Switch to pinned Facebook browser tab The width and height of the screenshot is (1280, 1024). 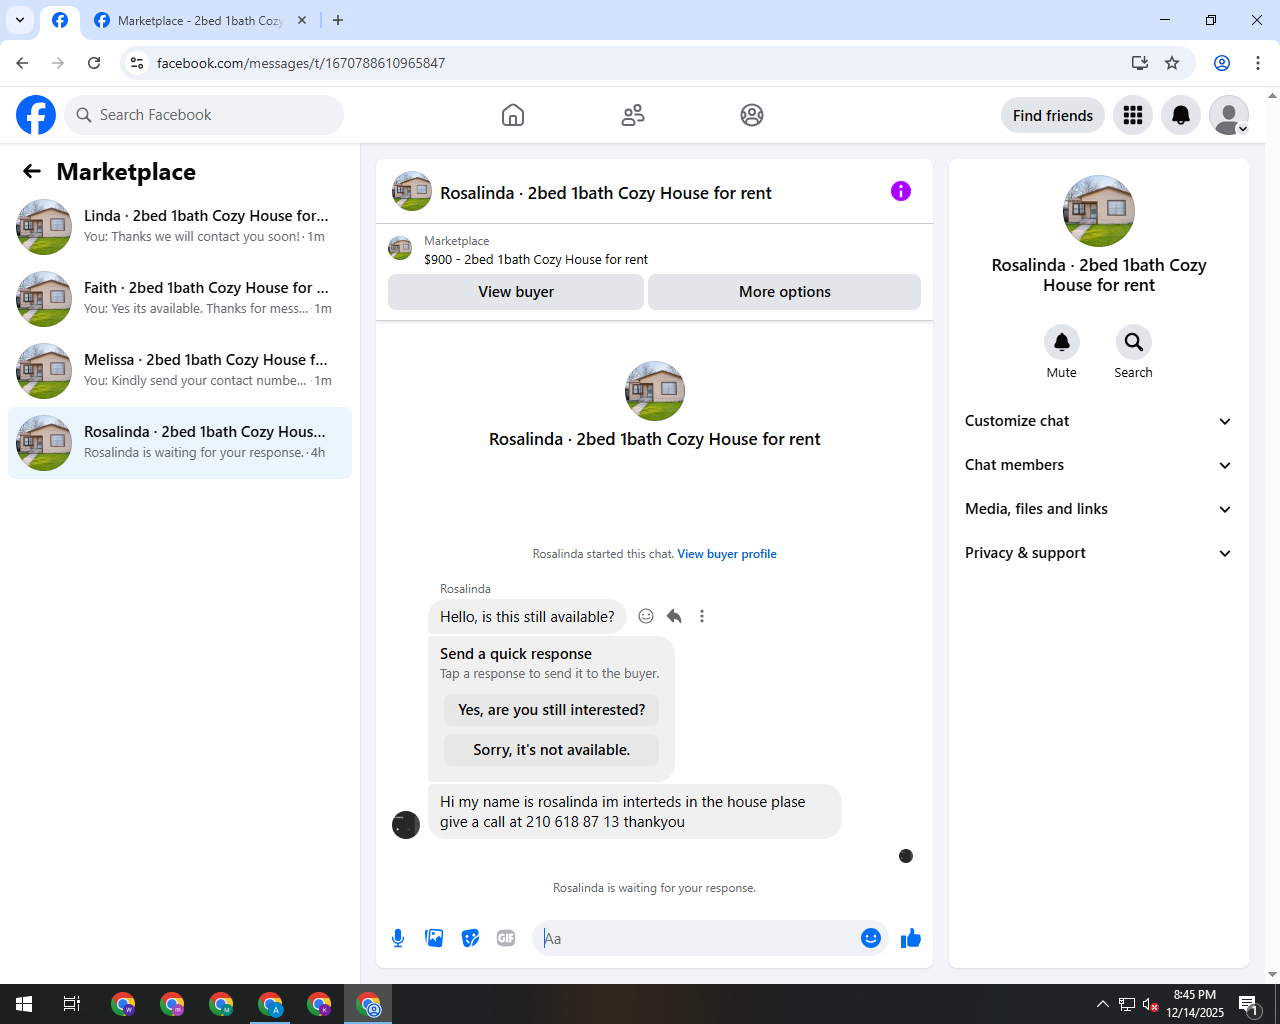coord(60,20)
